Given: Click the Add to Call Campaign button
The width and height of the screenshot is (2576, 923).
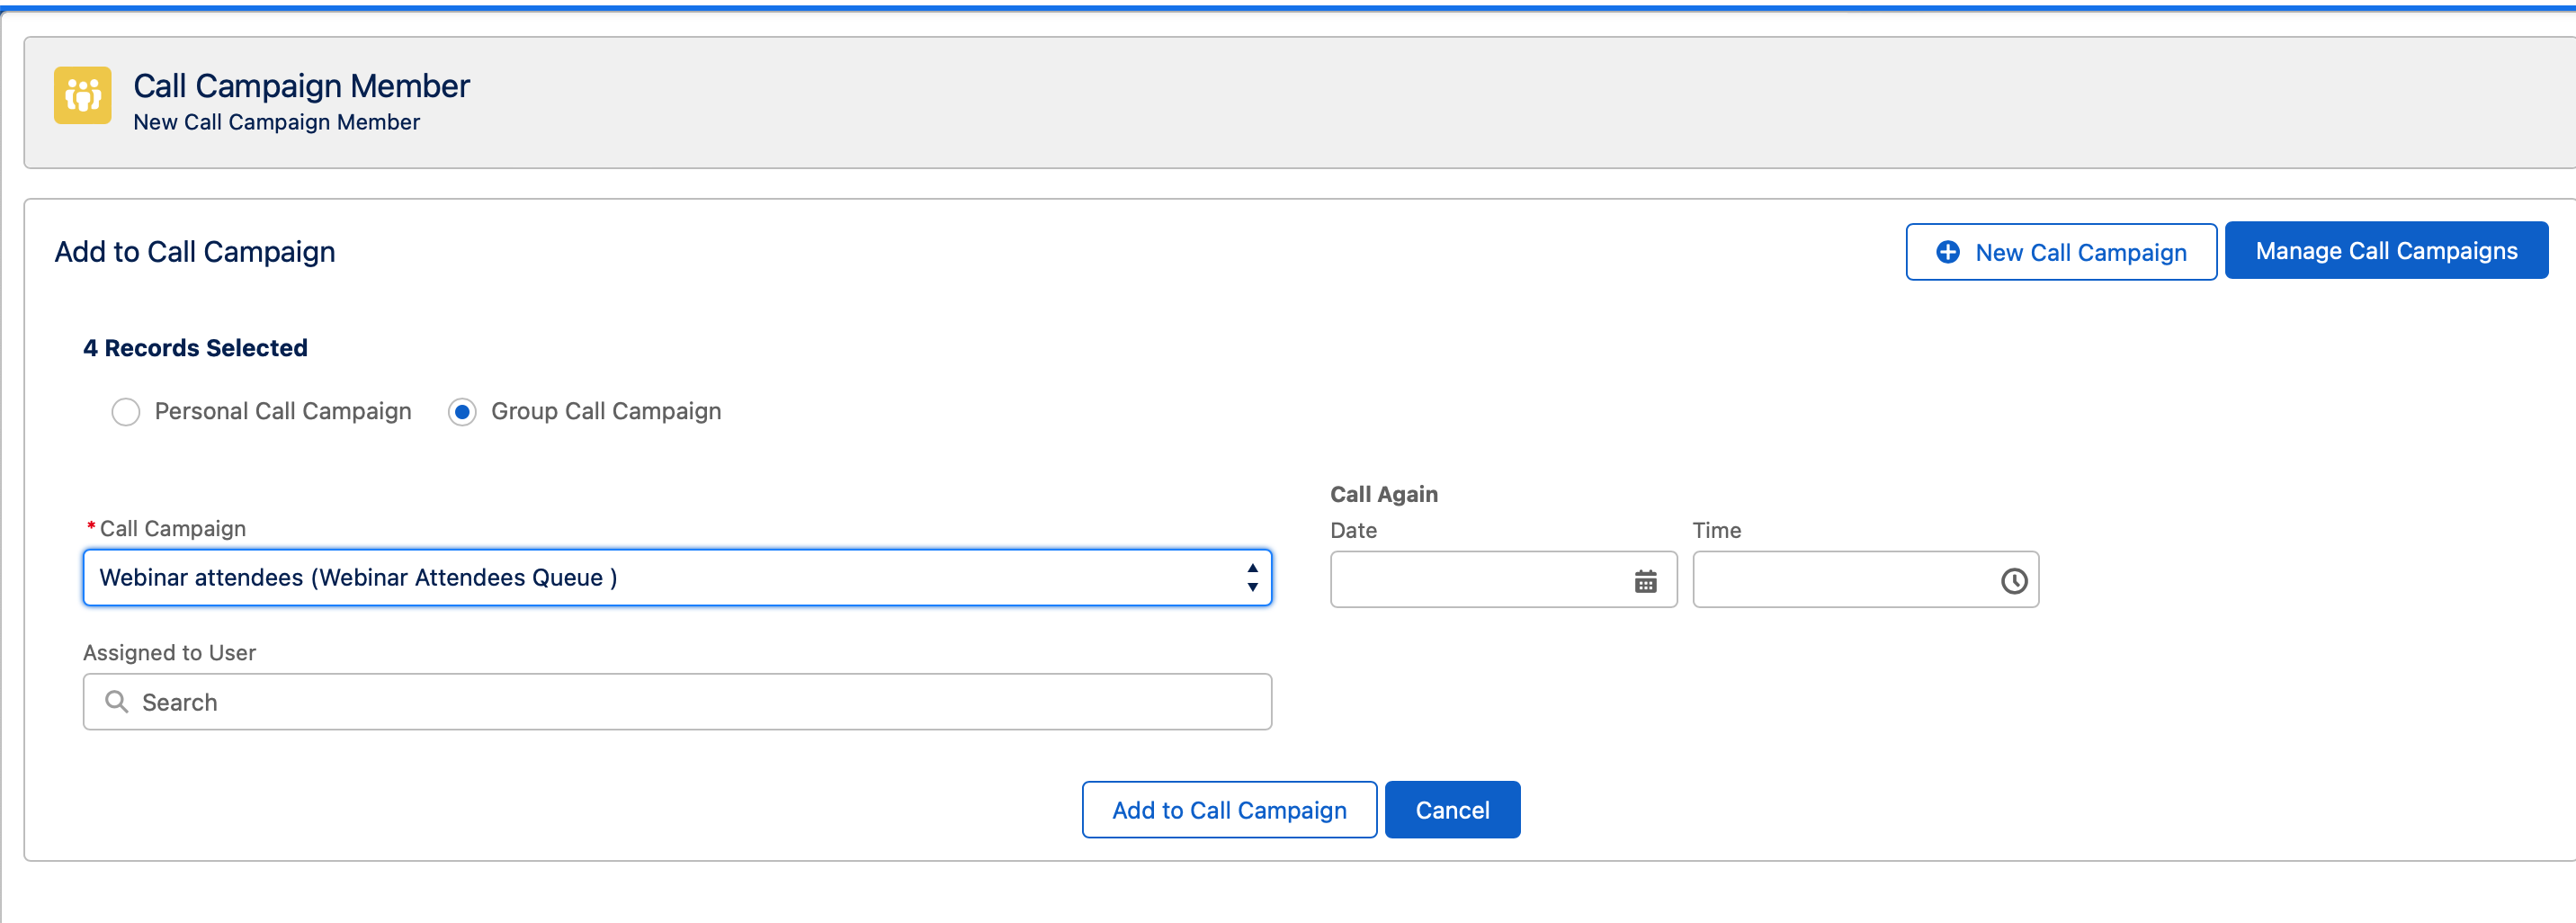Looking at the screenshot, I should point(1229,810).
